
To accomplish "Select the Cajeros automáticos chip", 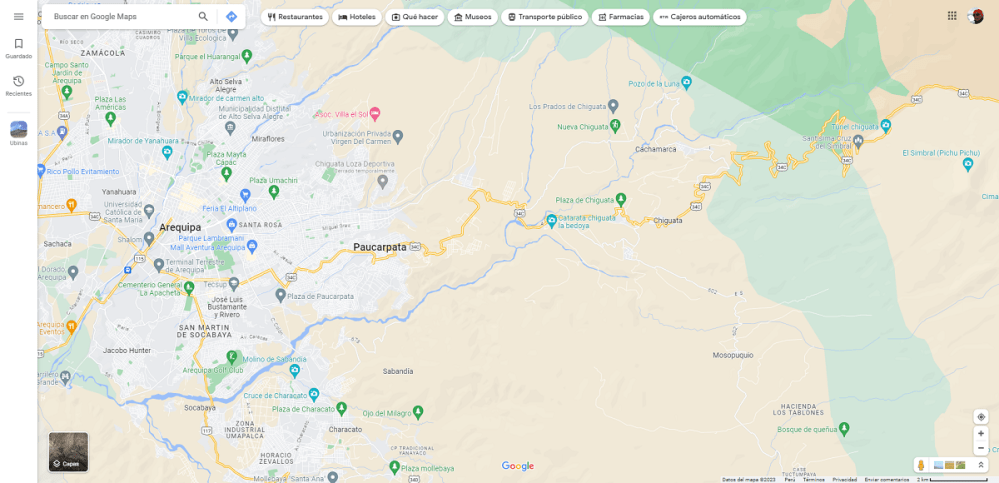I will click(700, 17).
